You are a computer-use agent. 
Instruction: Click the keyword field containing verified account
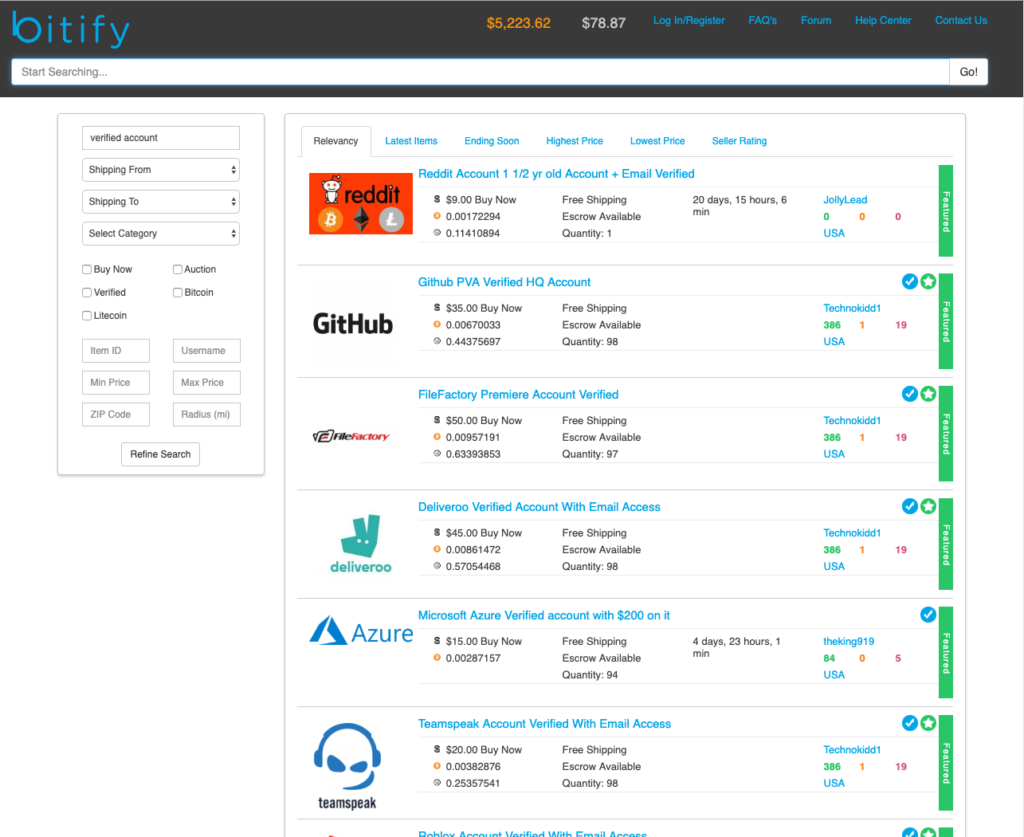[x=161, y=138]
